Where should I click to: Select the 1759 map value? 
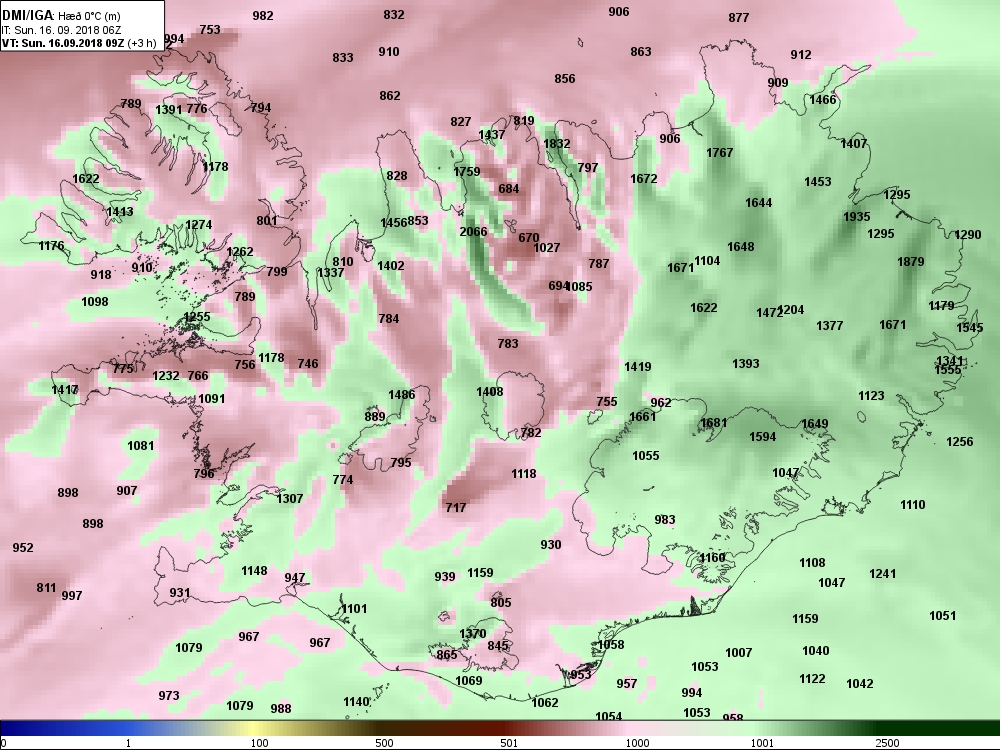tap(467, 172)
